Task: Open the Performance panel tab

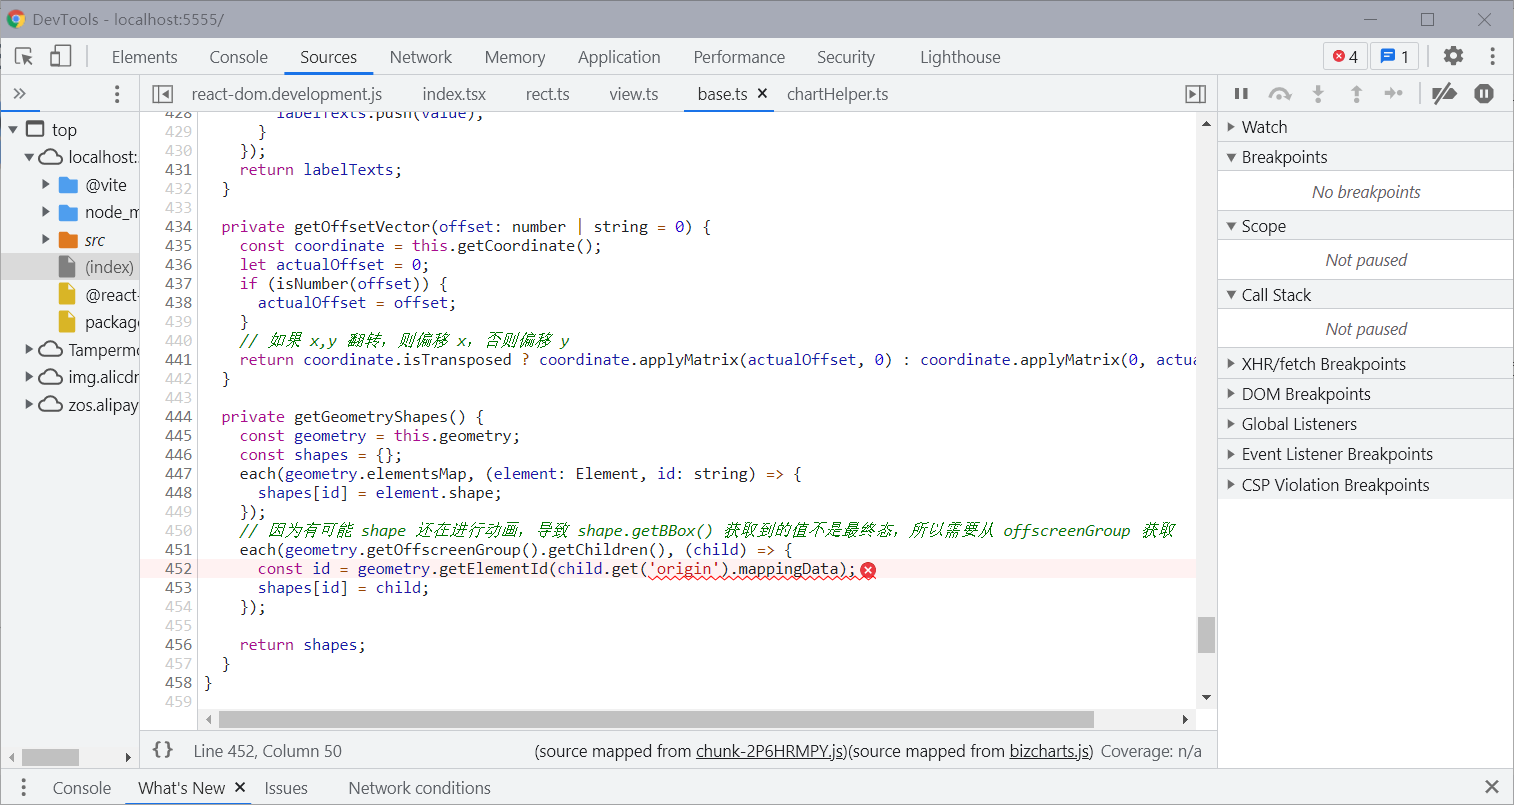Action: point(739,57)
